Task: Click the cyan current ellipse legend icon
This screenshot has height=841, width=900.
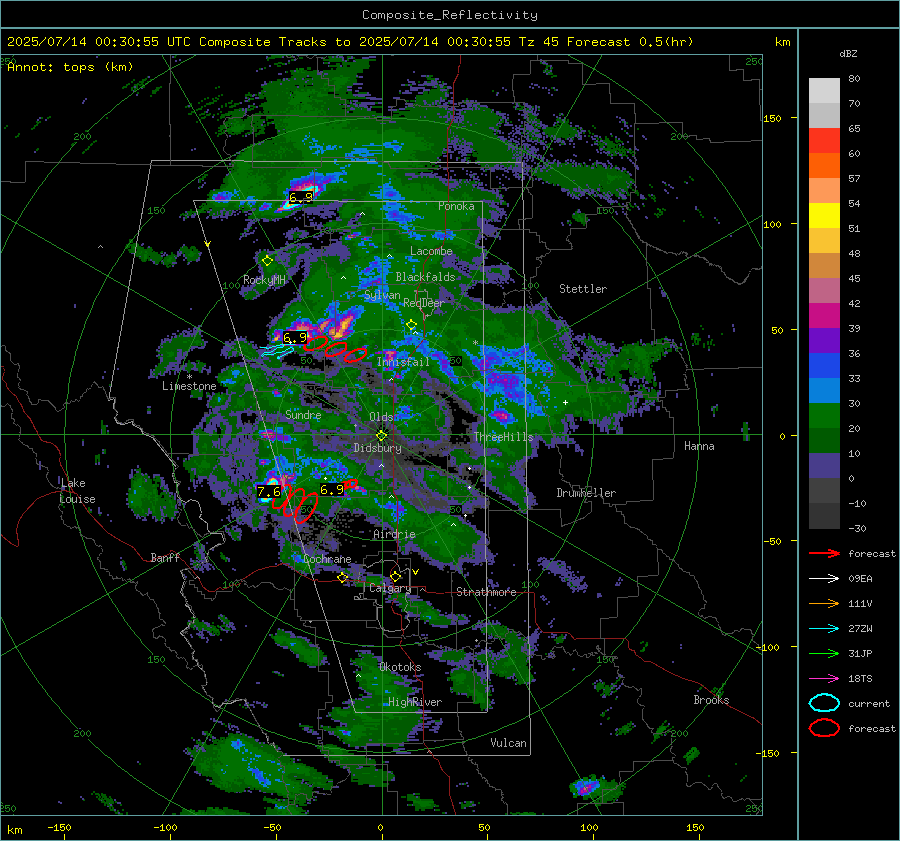Action: [x=824, y=703]
